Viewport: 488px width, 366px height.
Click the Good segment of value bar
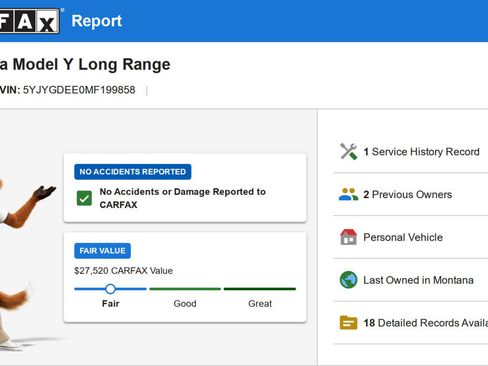tap(185, 289)
